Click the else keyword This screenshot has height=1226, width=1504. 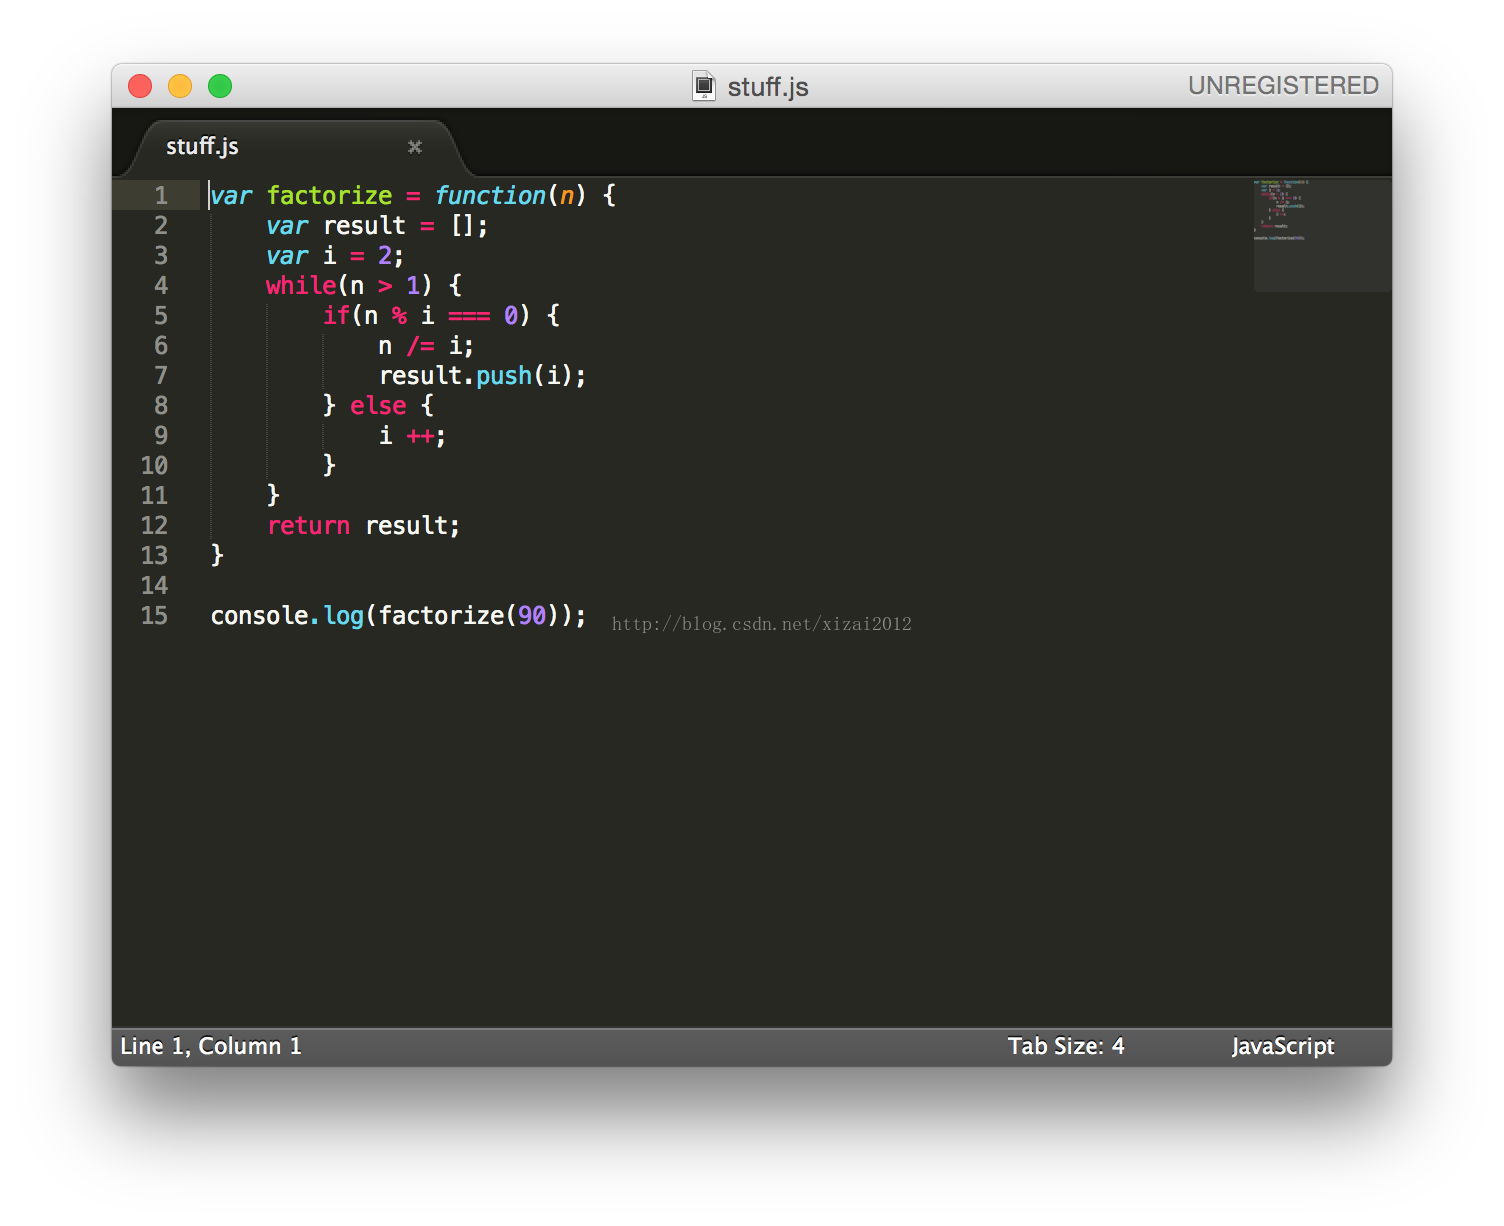point(378,405)
